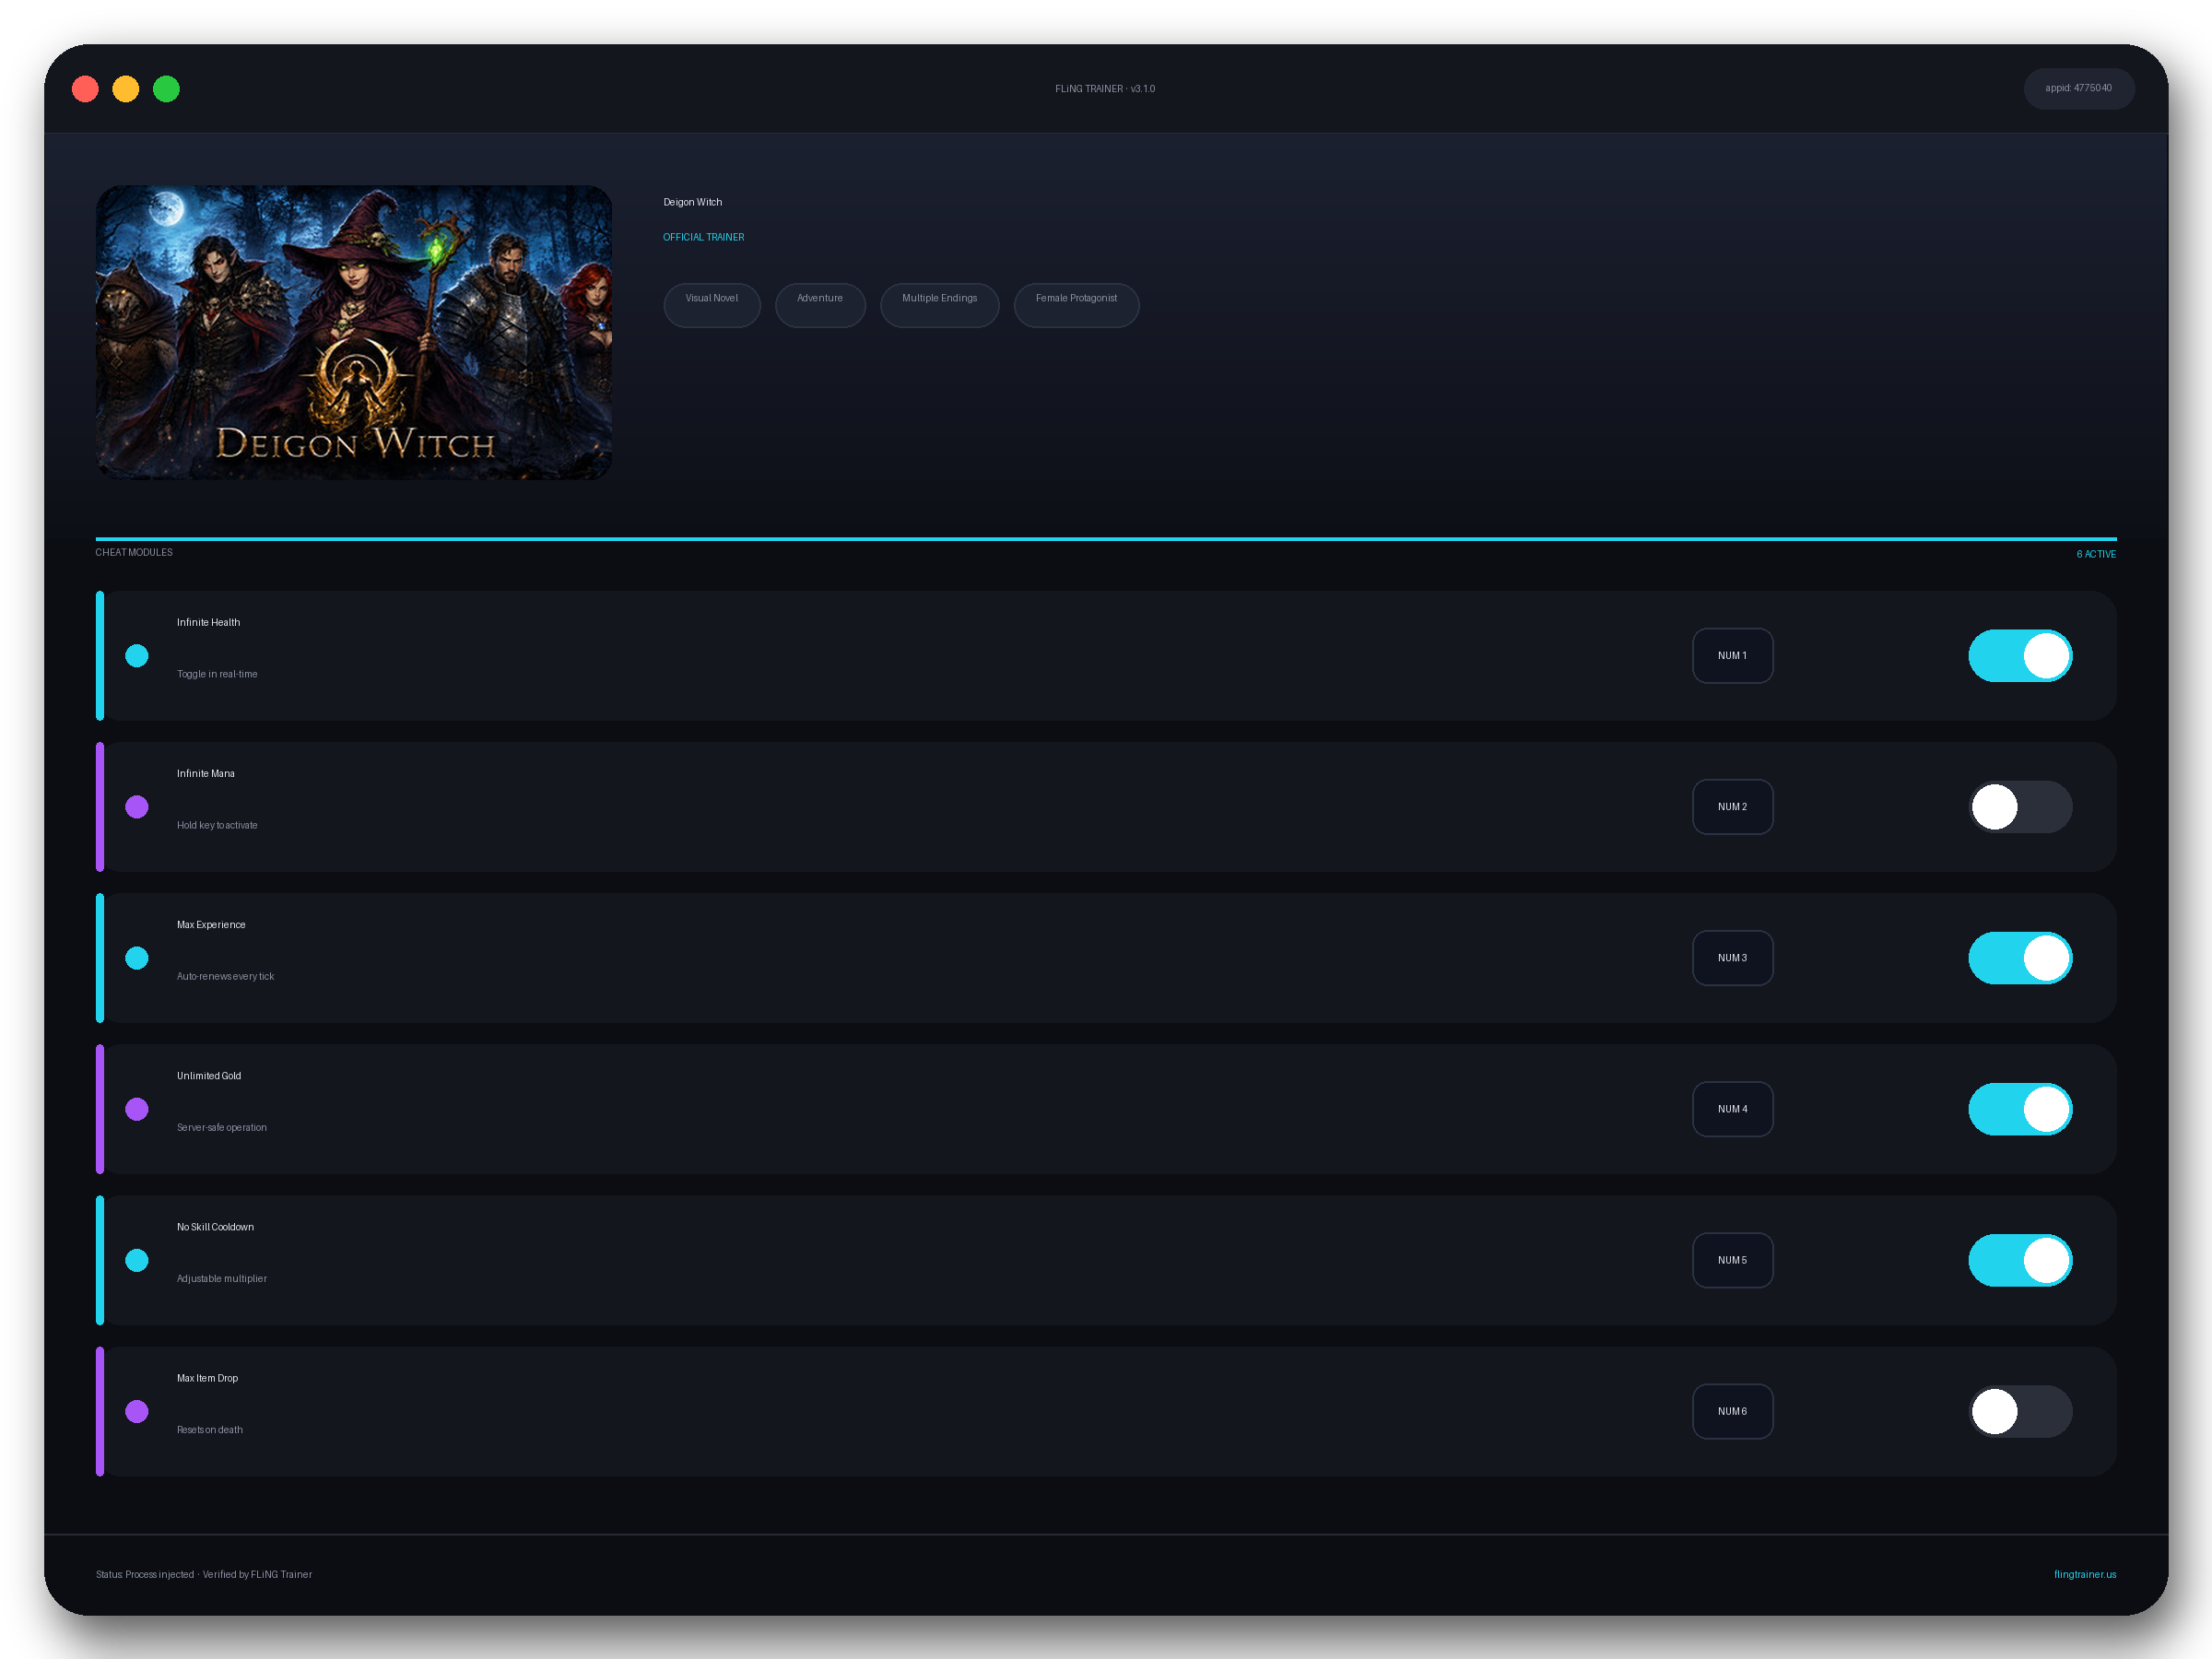Image resolution: width=2212 pixels, height=1659 pixels.
Task: Click the Unlimited Gold module name
Action: 209,1075
